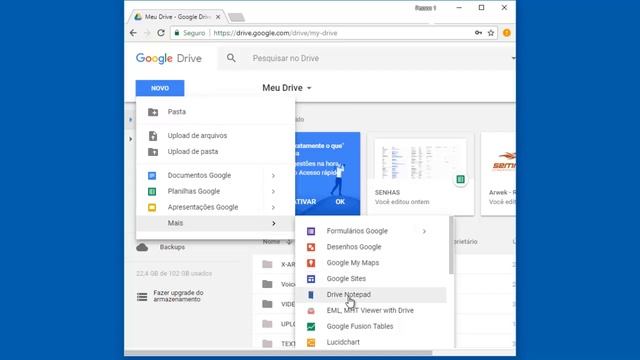The height and width of the screenshot is (360, 640).
Task: Open the Backups section
Action: click(x=172, y=247)
